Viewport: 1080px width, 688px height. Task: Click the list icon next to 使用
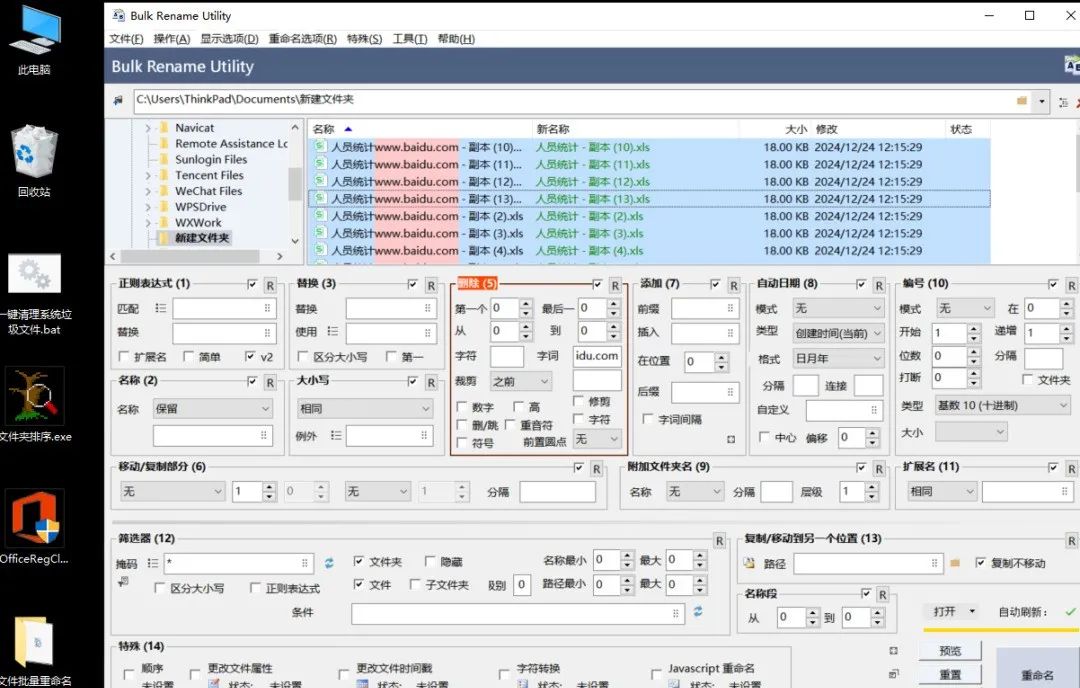333,331
